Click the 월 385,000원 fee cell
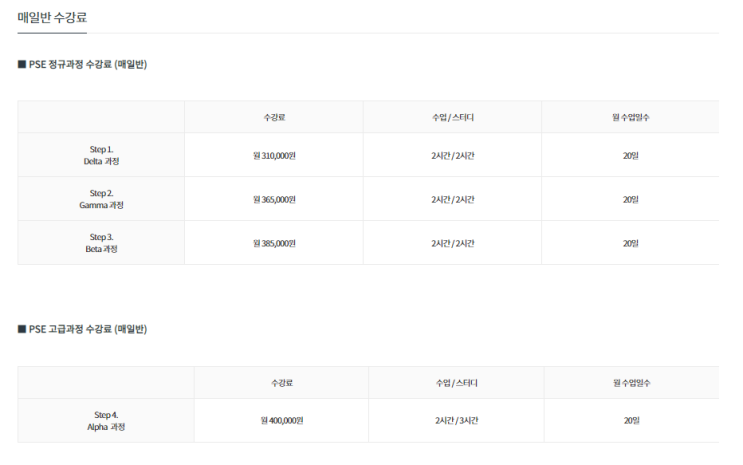Image resolution: width=743 pixels, height=465 pixels. (274, 243)
